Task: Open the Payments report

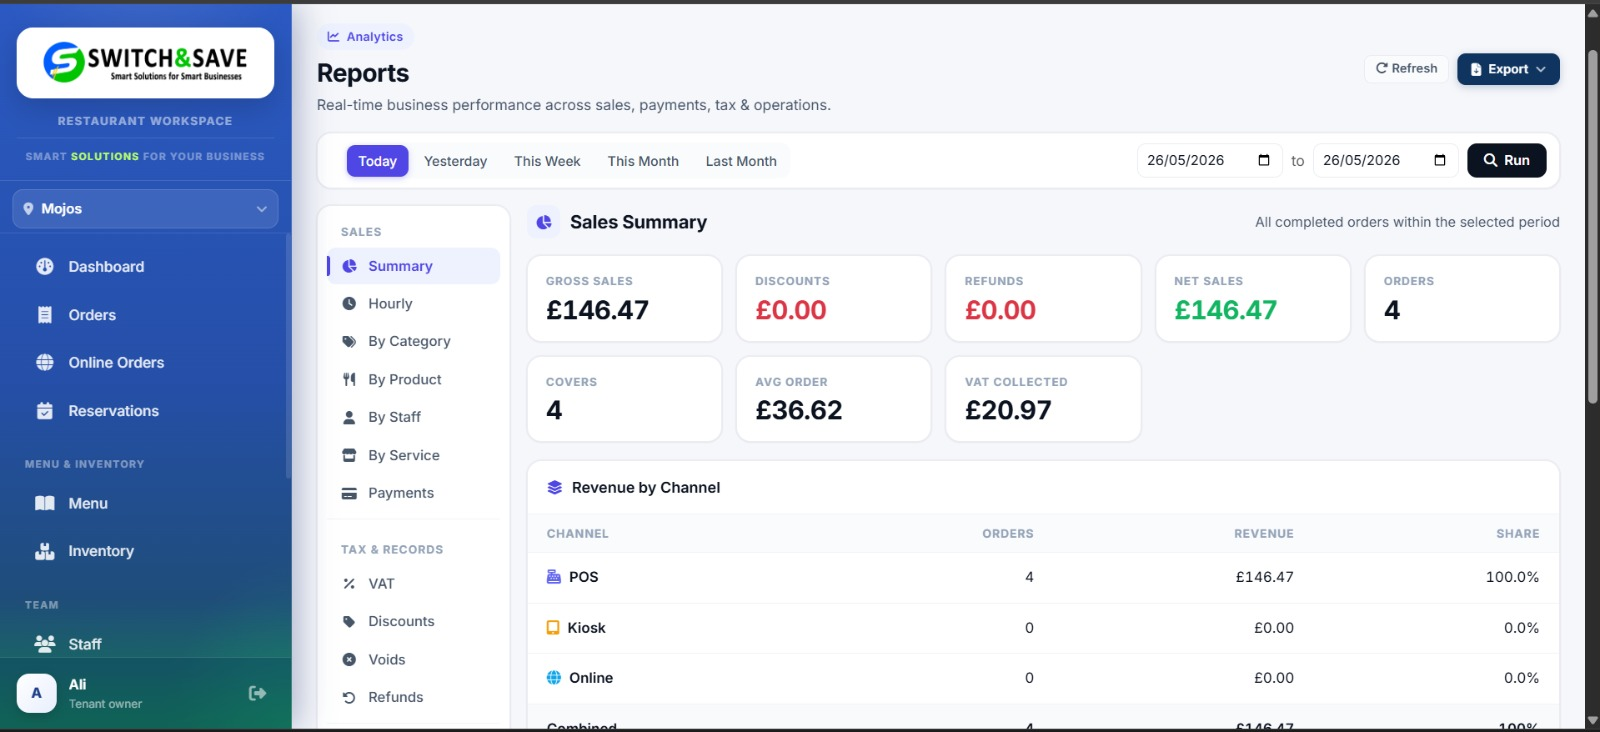Action: pos(413,493)
